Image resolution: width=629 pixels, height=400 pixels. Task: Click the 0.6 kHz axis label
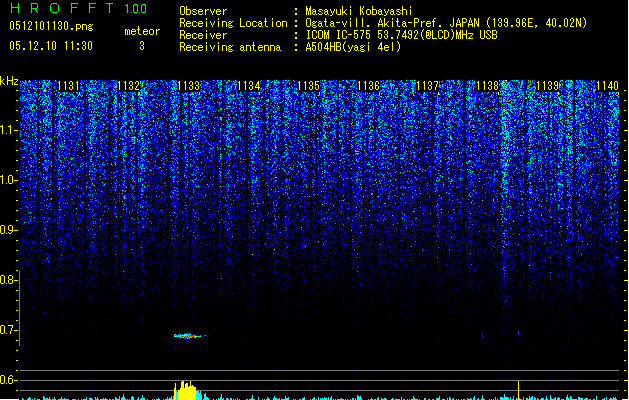(x=8, y=380)
